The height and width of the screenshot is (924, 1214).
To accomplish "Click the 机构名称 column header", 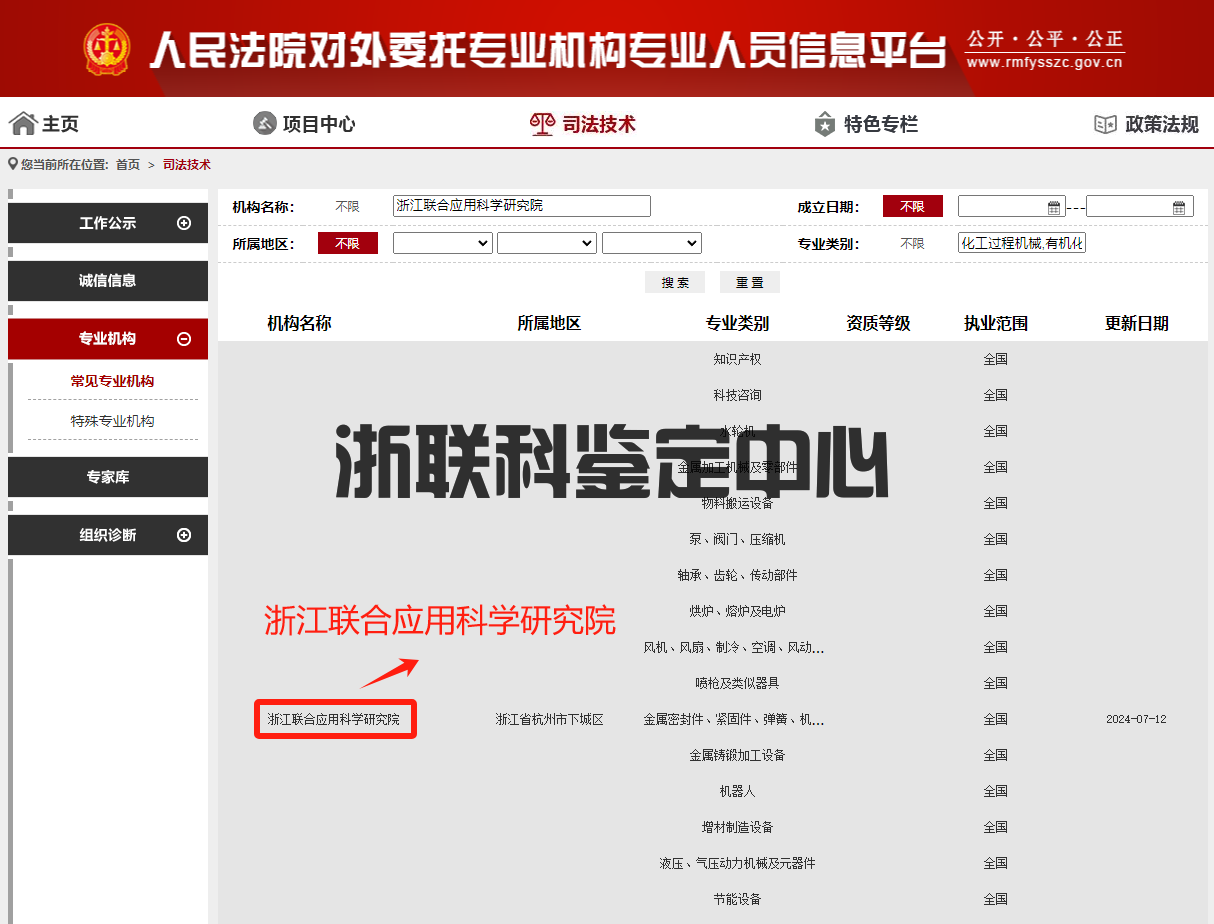I will (299, 323).
